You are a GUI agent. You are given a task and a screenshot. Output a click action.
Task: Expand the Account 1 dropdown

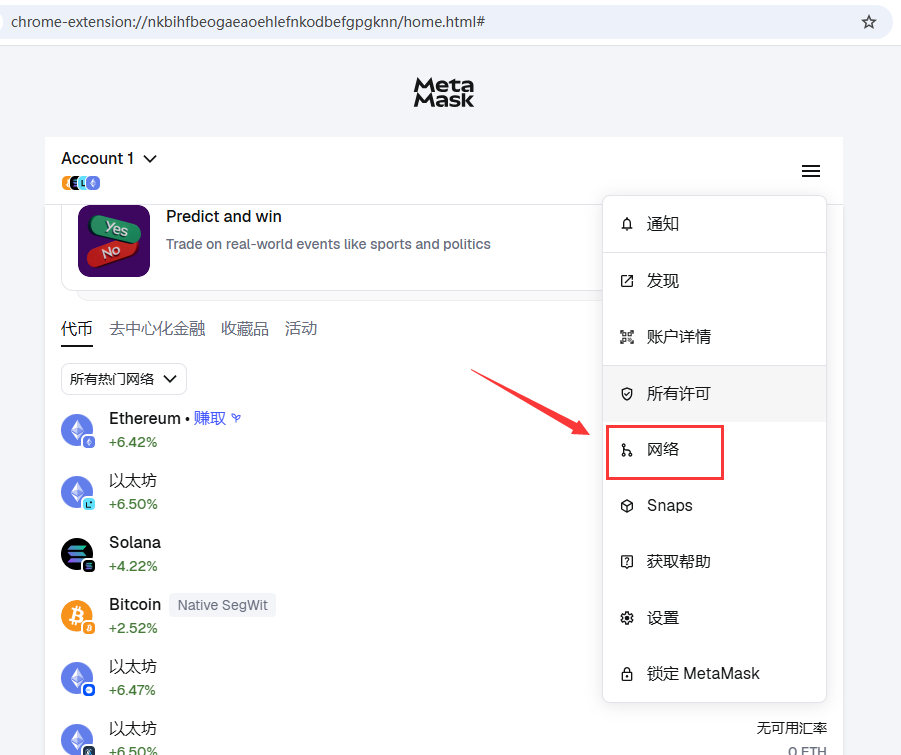[x=109, y=159]
